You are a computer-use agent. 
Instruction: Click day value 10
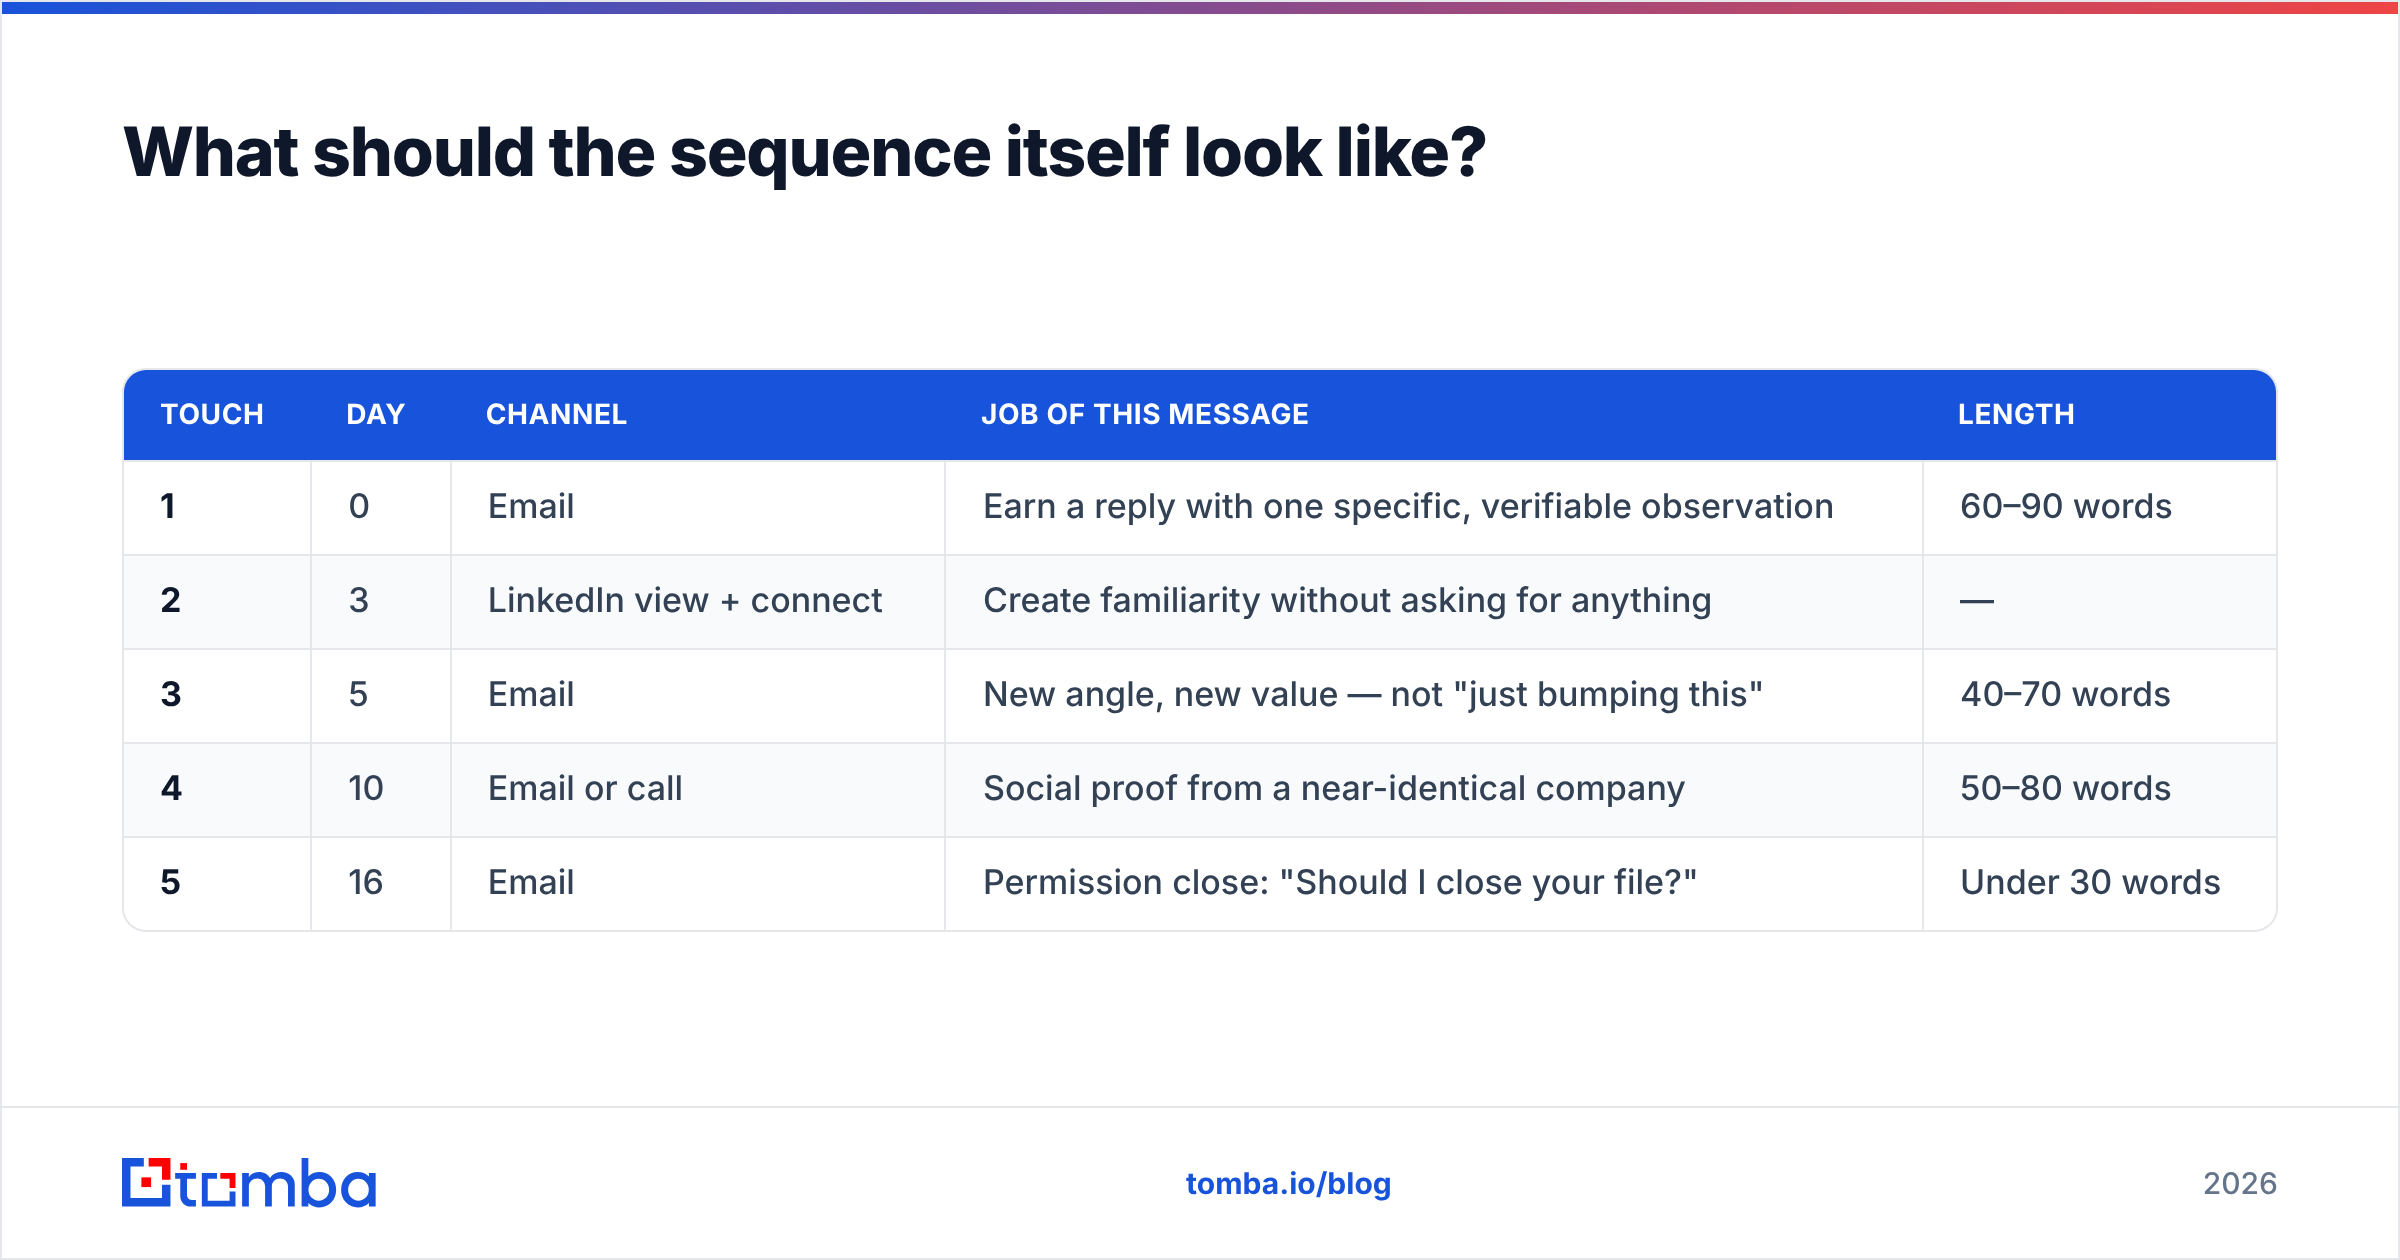click(x=365, y=788)
